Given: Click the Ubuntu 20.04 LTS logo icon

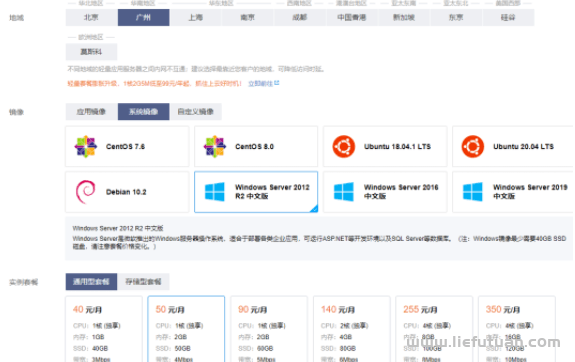Looking at the screenshot, I should point(473,146).
